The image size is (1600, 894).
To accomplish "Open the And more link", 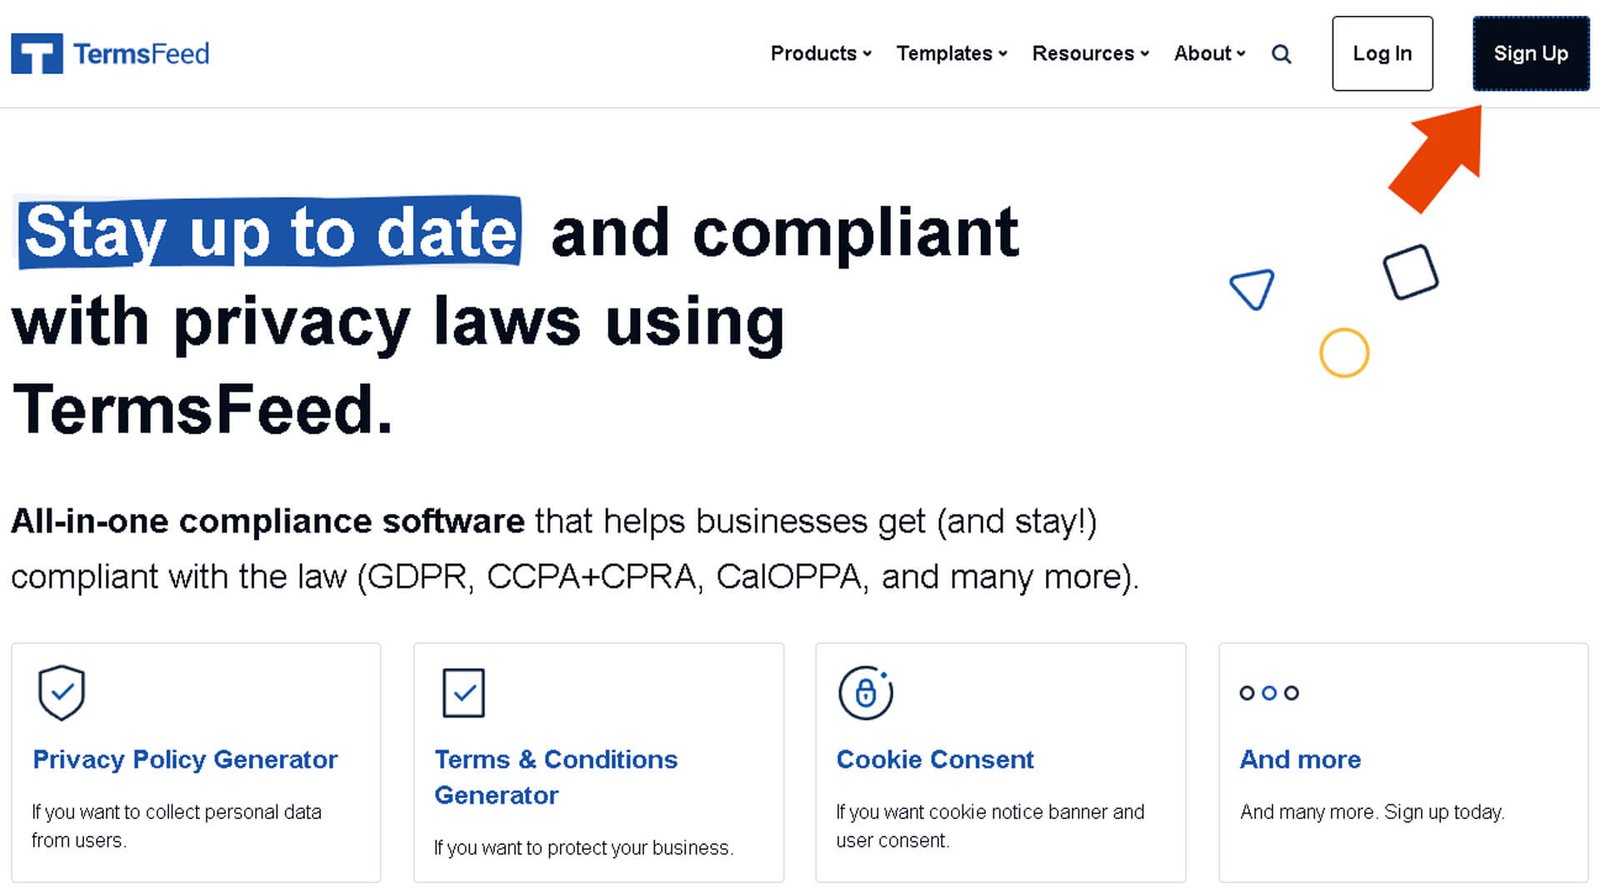I will coord(1300,759).
